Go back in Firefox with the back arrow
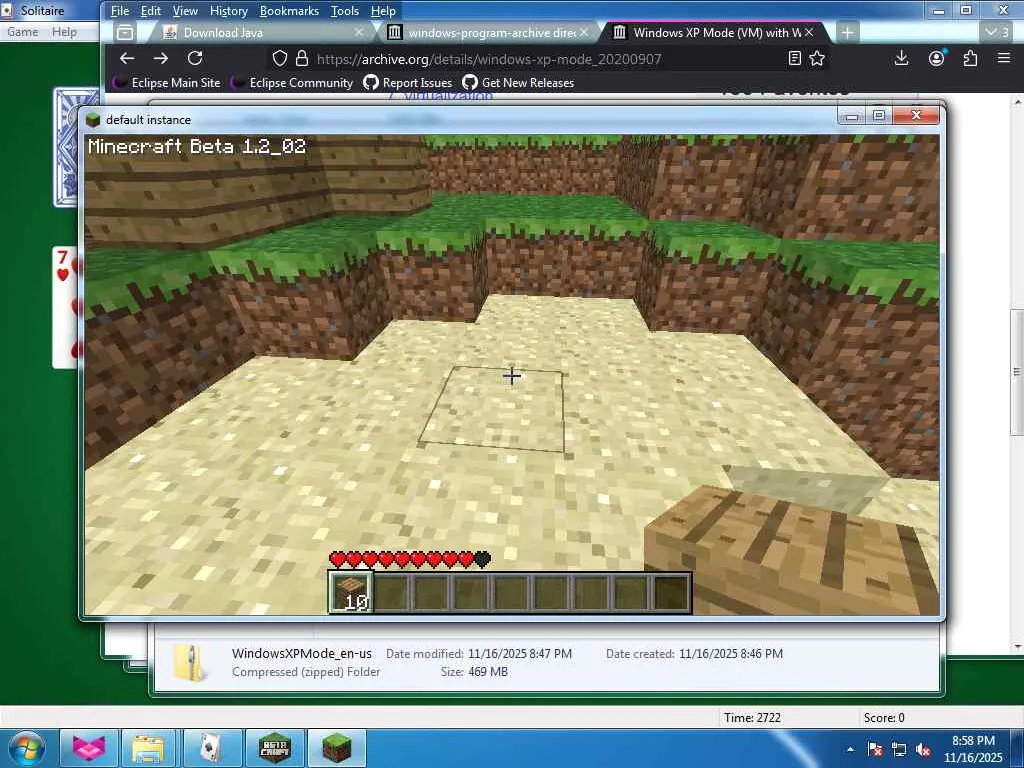 click(127, 58)
